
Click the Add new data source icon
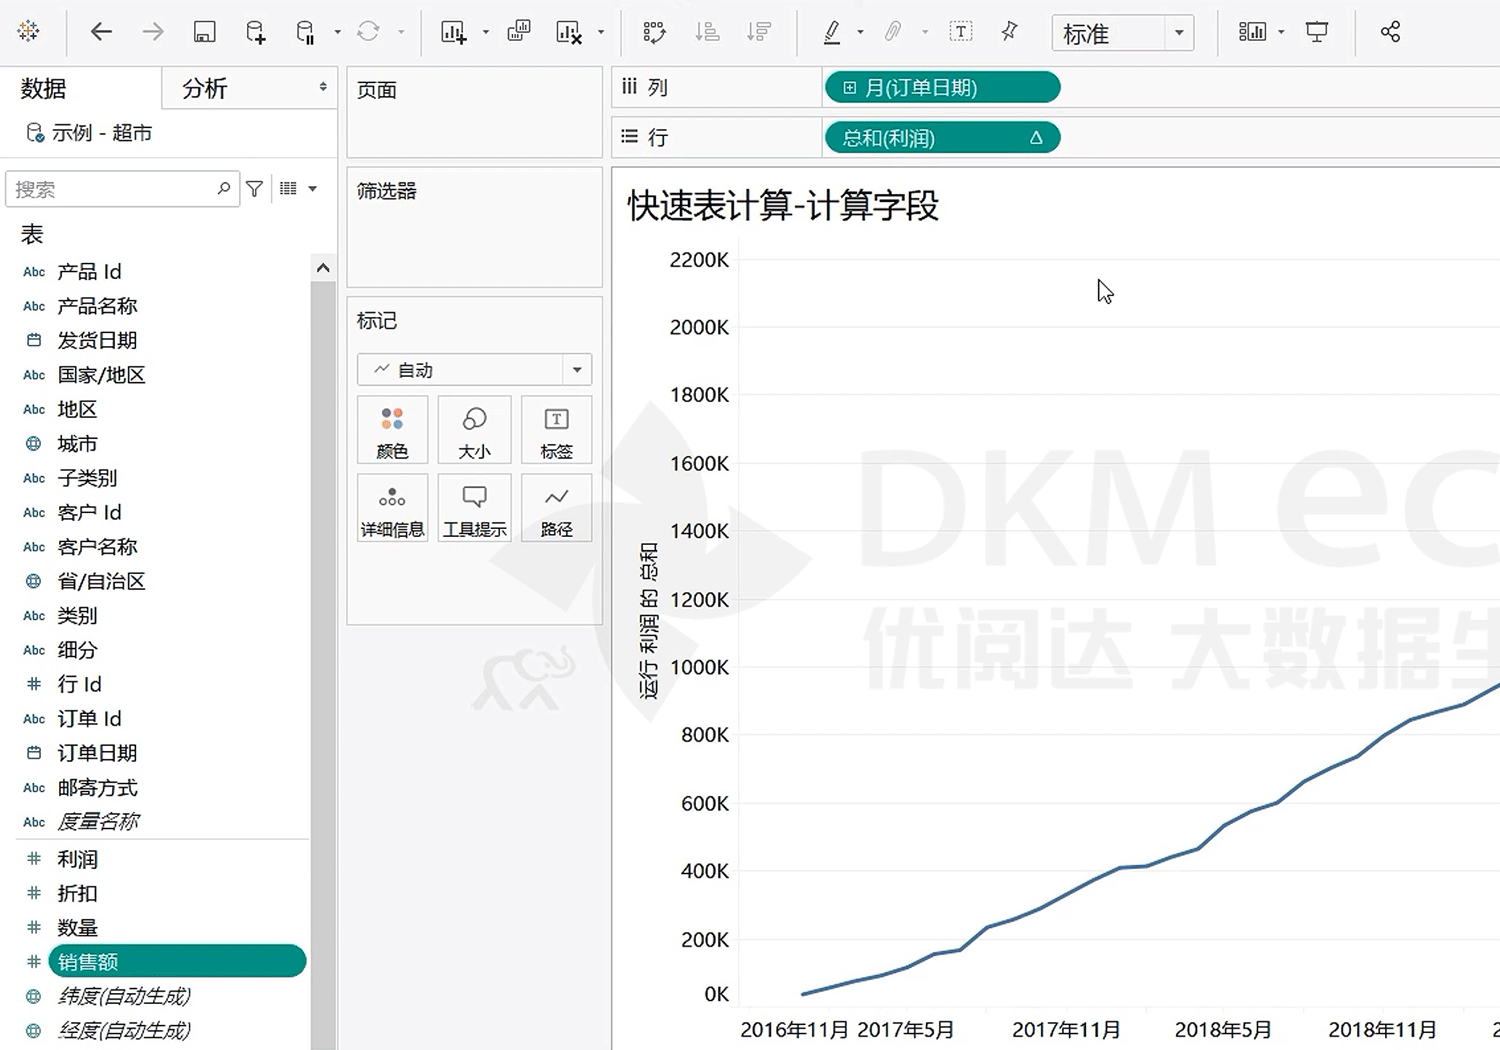(x=256, y=32)
